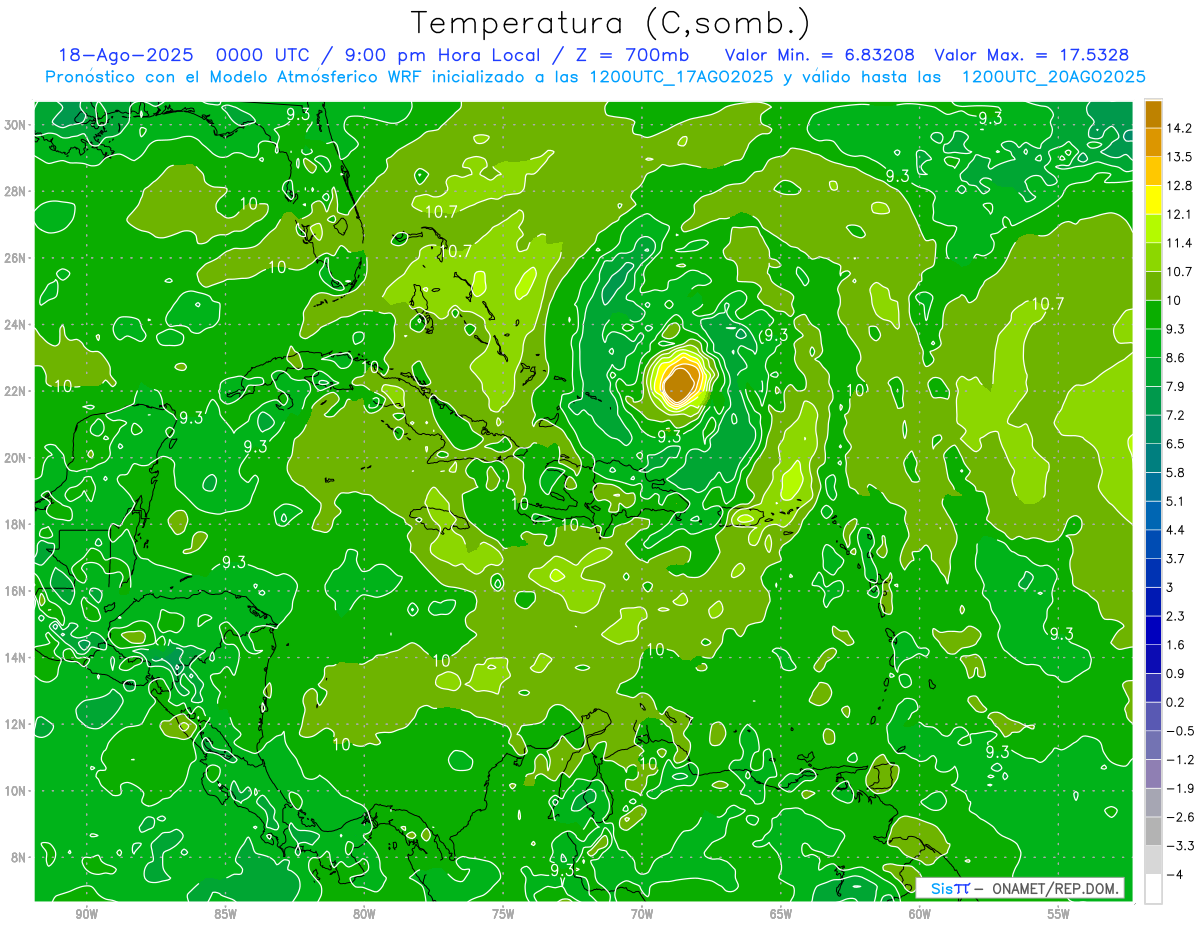Click the legend value 4.4

click(1177, 530)
